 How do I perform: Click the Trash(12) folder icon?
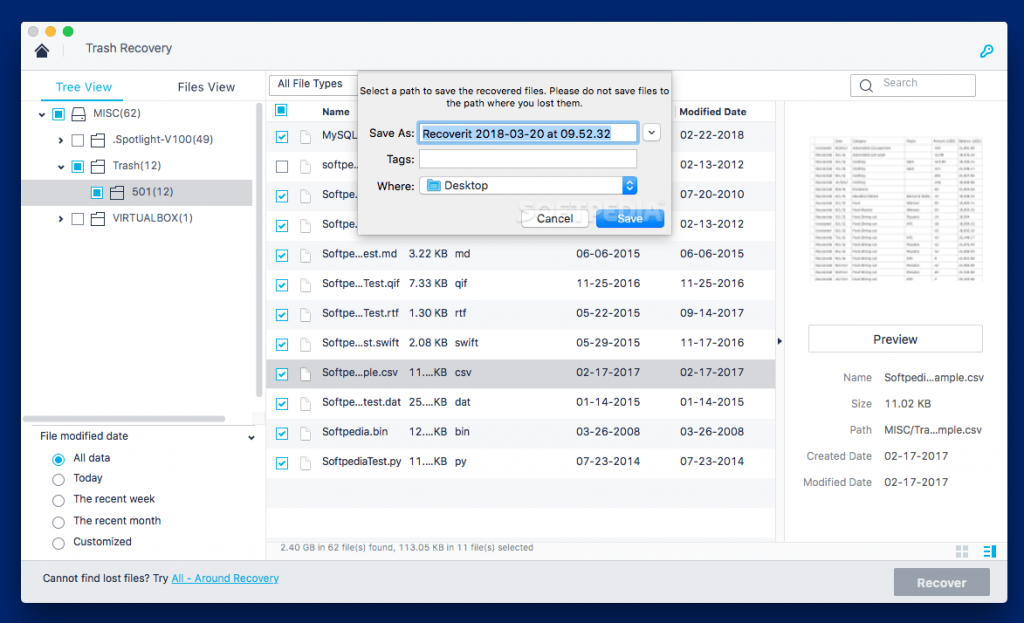click(98, 167)
